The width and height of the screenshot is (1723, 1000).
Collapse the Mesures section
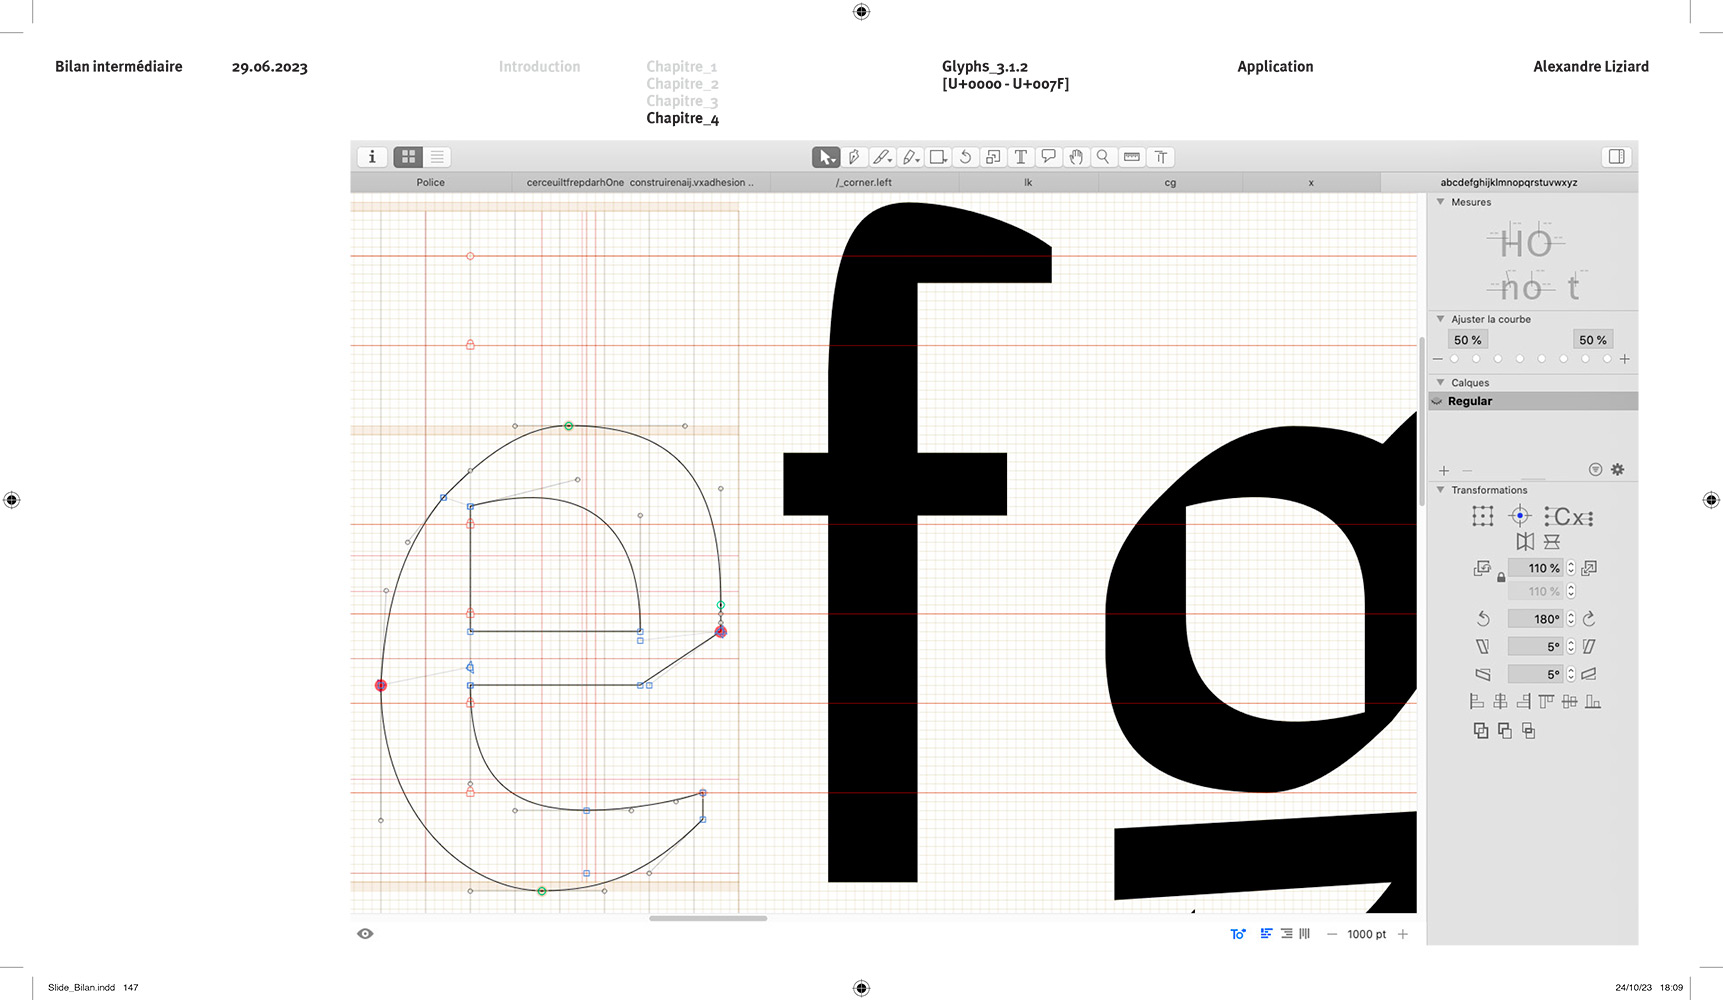coord(1440,202)
